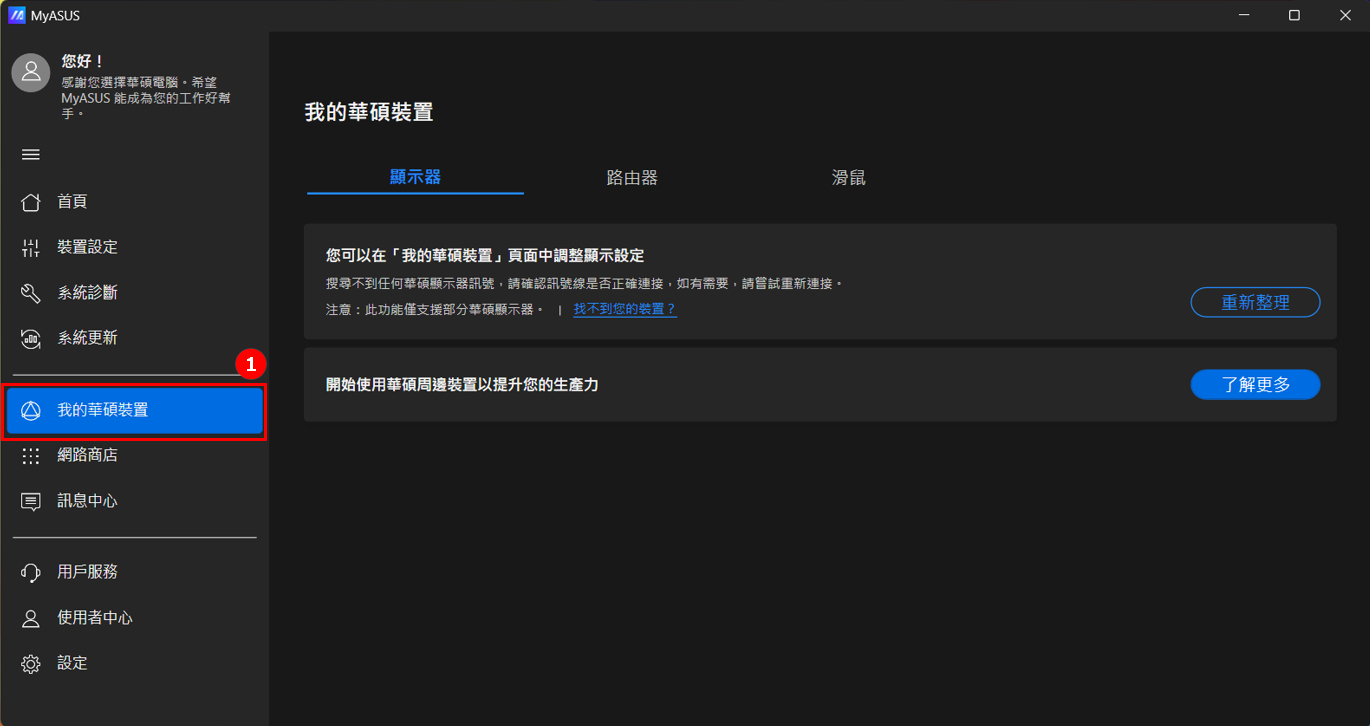Click 開始使用華碩周邊裝置以提升您的生產力 card text

coord(462,384)
